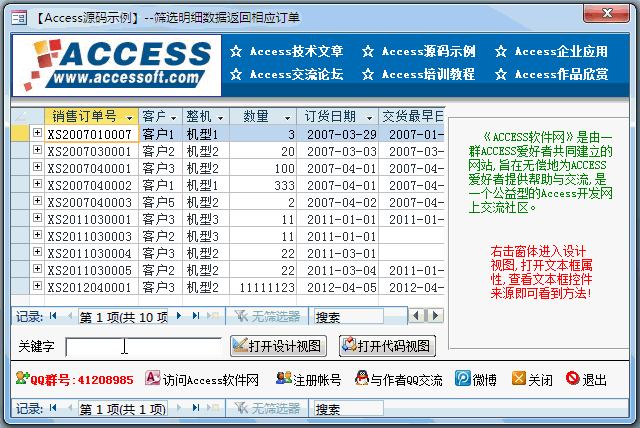The width and height of the screenshot is (640, 428).
Task: Click 关闭 button in bottom bar
Action: coord(532,379)
